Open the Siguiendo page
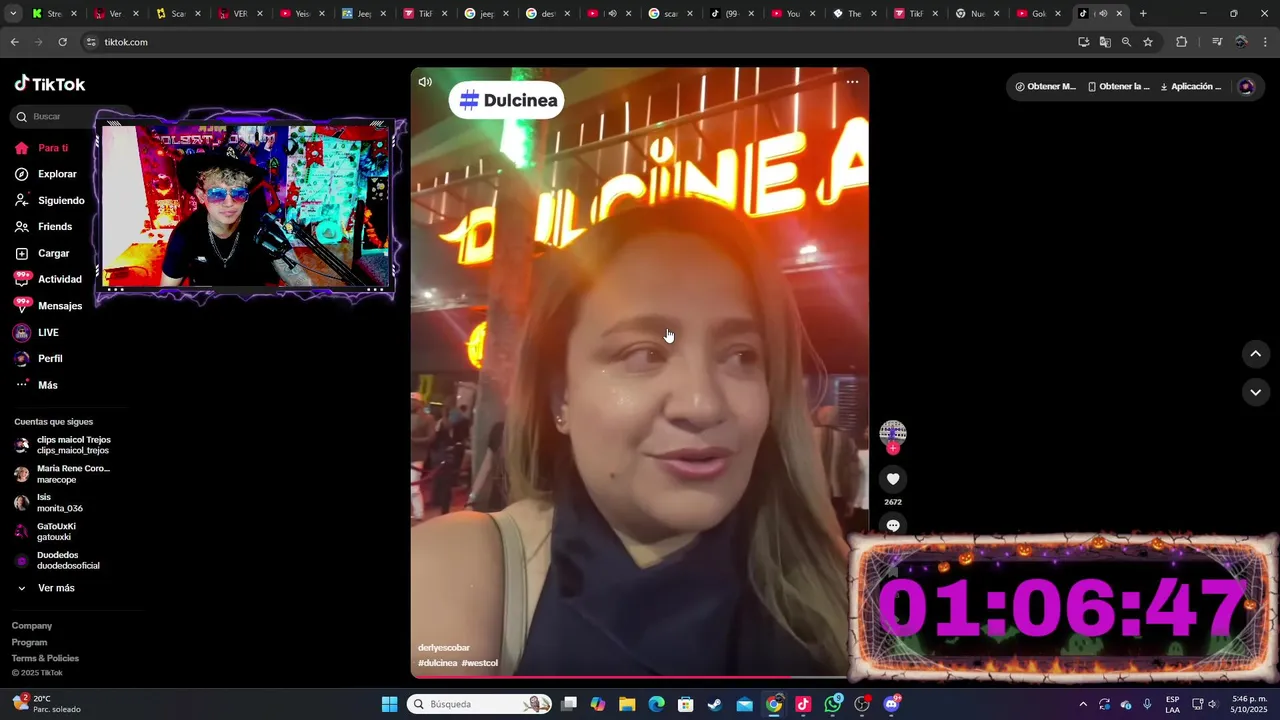The image size is (1280, 720). 61,200
